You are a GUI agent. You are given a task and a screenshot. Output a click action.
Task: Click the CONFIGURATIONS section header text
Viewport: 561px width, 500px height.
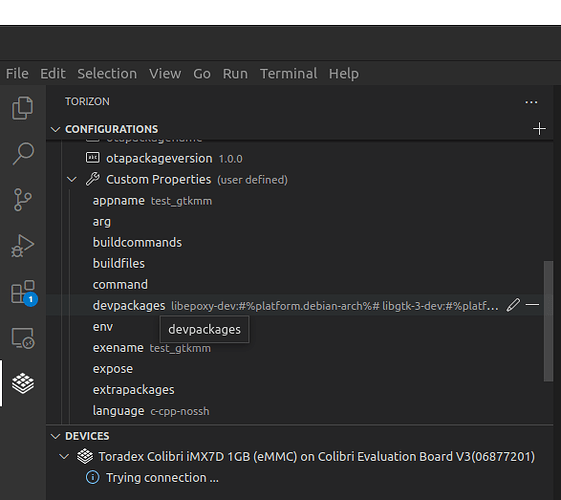point(112,129)
